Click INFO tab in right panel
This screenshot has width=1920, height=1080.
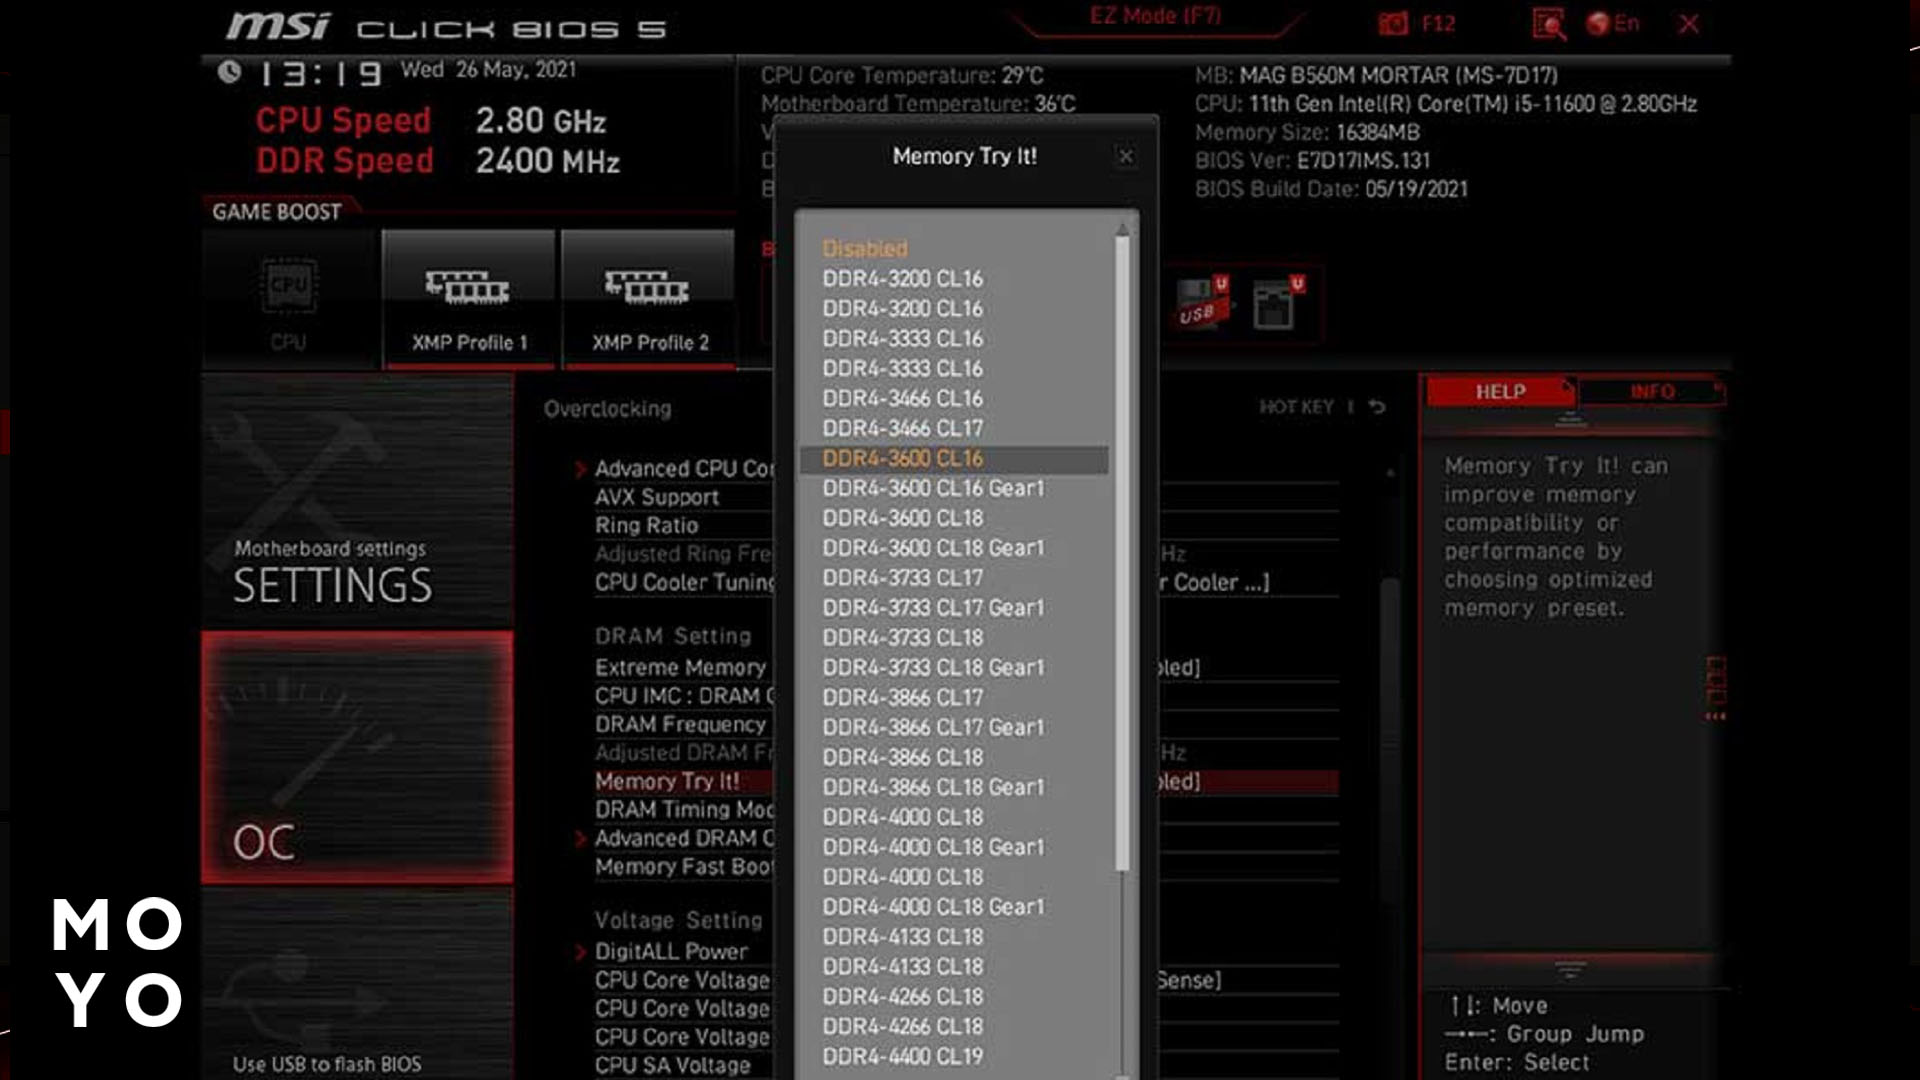click(x=1651, y=390)
